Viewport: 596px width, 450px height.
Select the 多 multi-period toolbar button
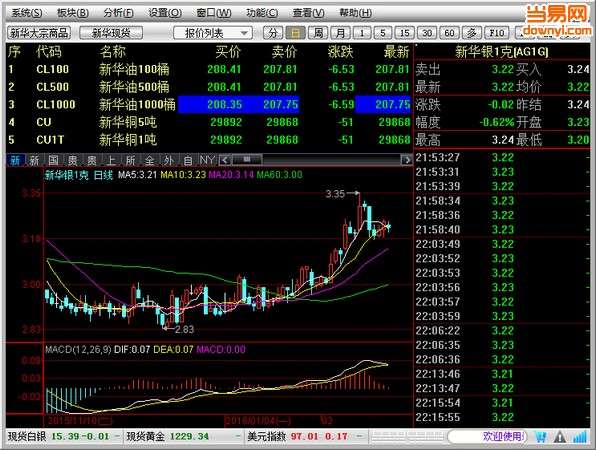coord(471,33)
